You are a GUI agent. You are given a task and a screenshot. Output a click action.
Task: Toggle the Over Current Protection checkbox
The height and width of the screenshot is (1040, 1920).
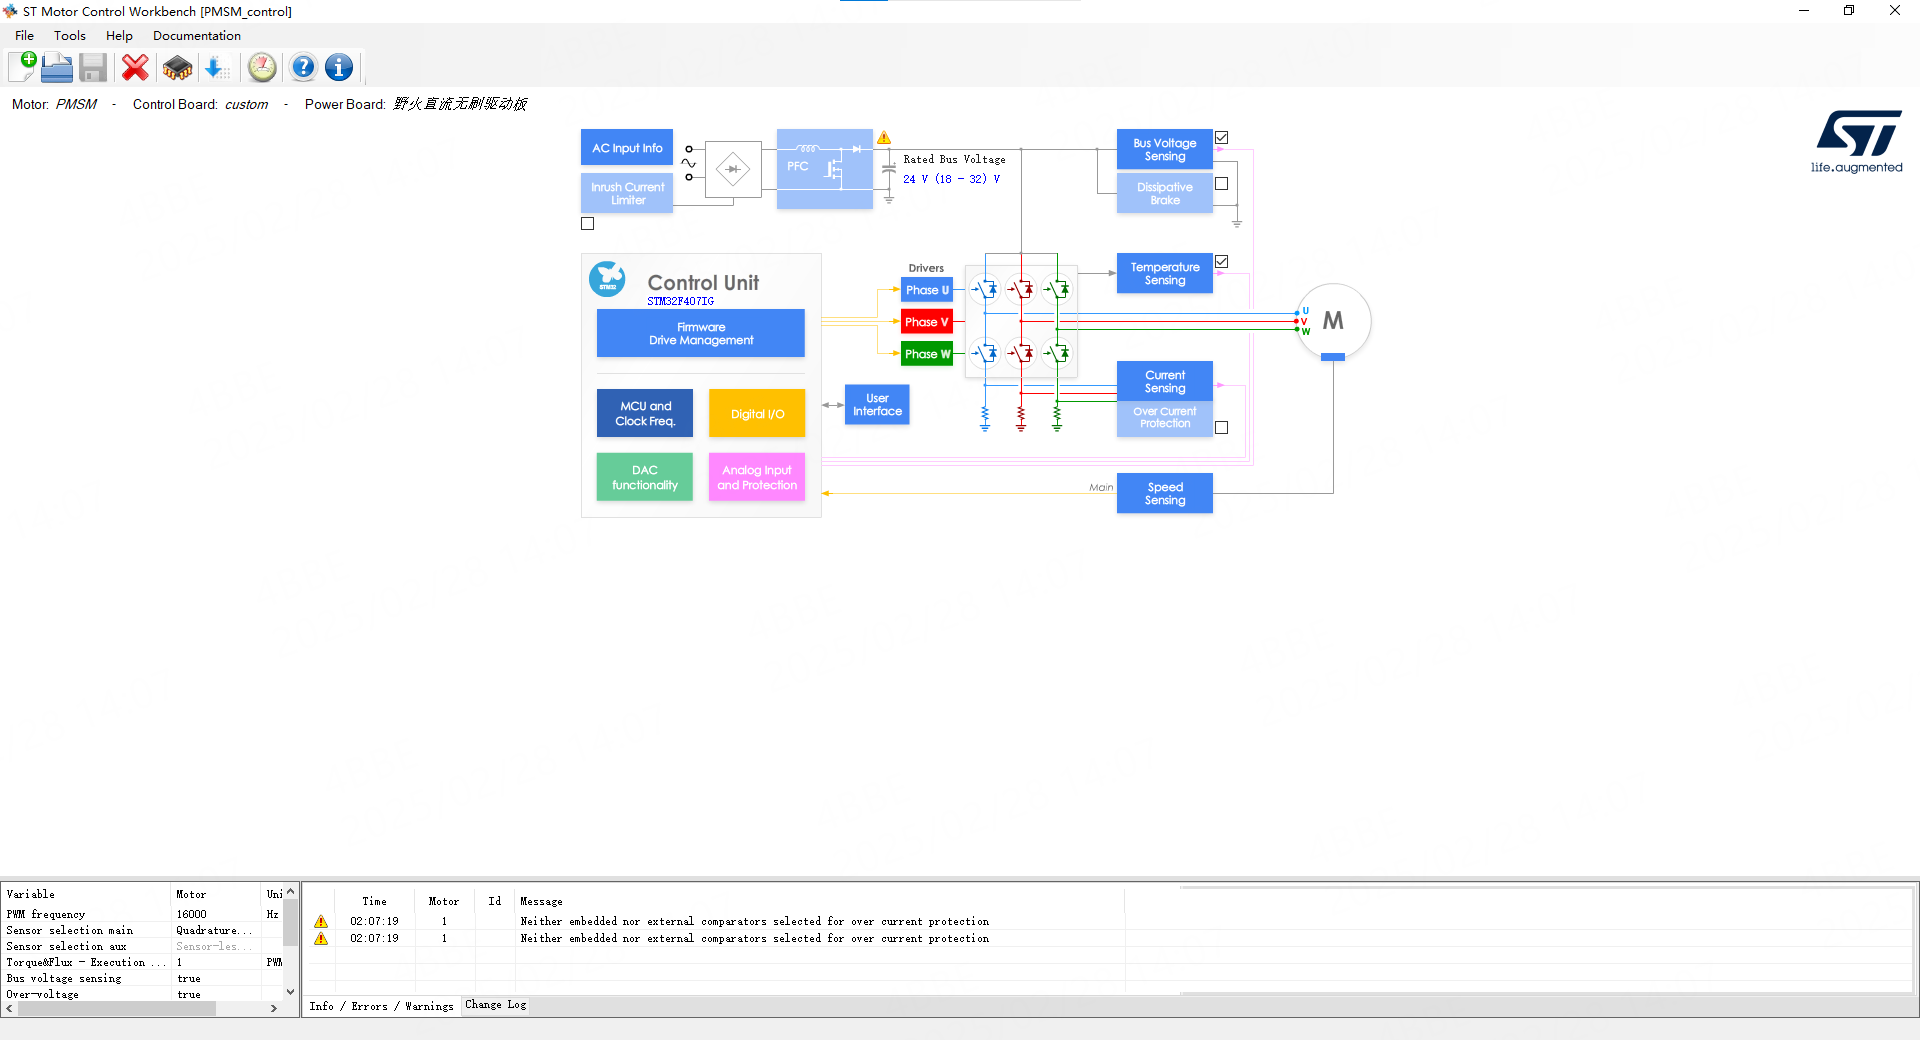coord(1221,427)
